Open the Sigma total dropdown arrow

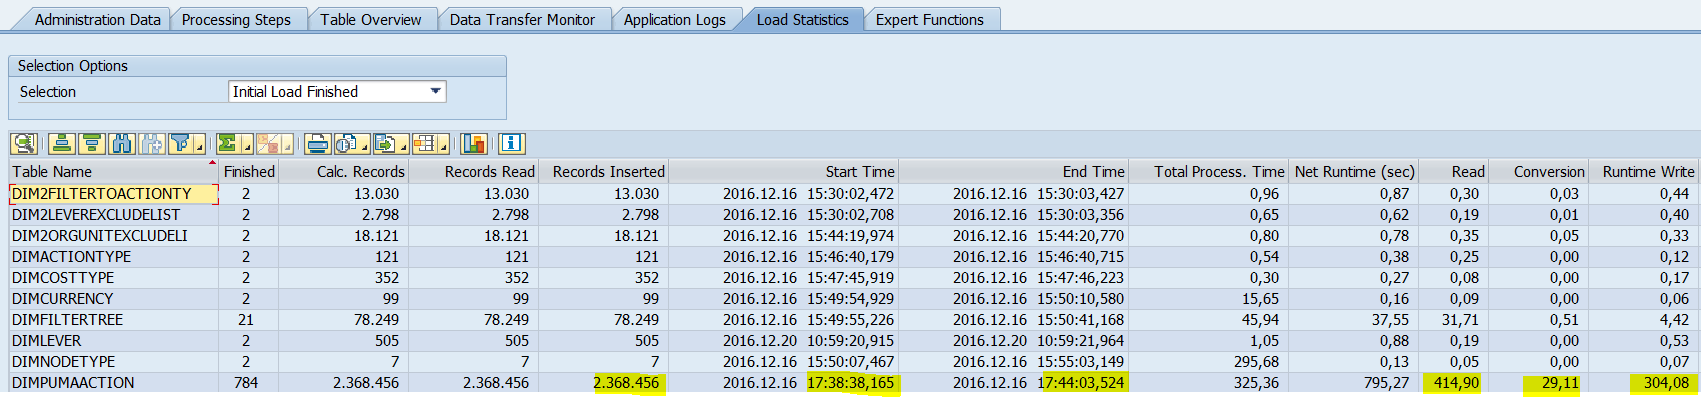248,144
